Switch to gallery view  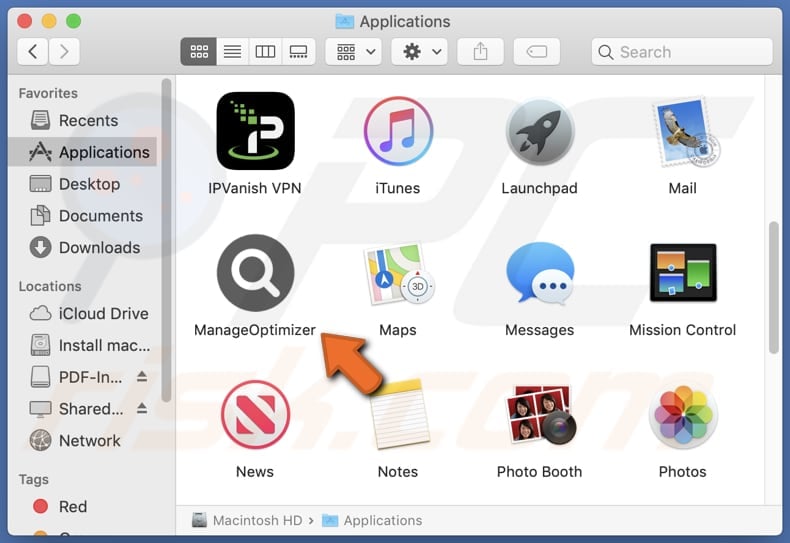(x=298, y=51)
